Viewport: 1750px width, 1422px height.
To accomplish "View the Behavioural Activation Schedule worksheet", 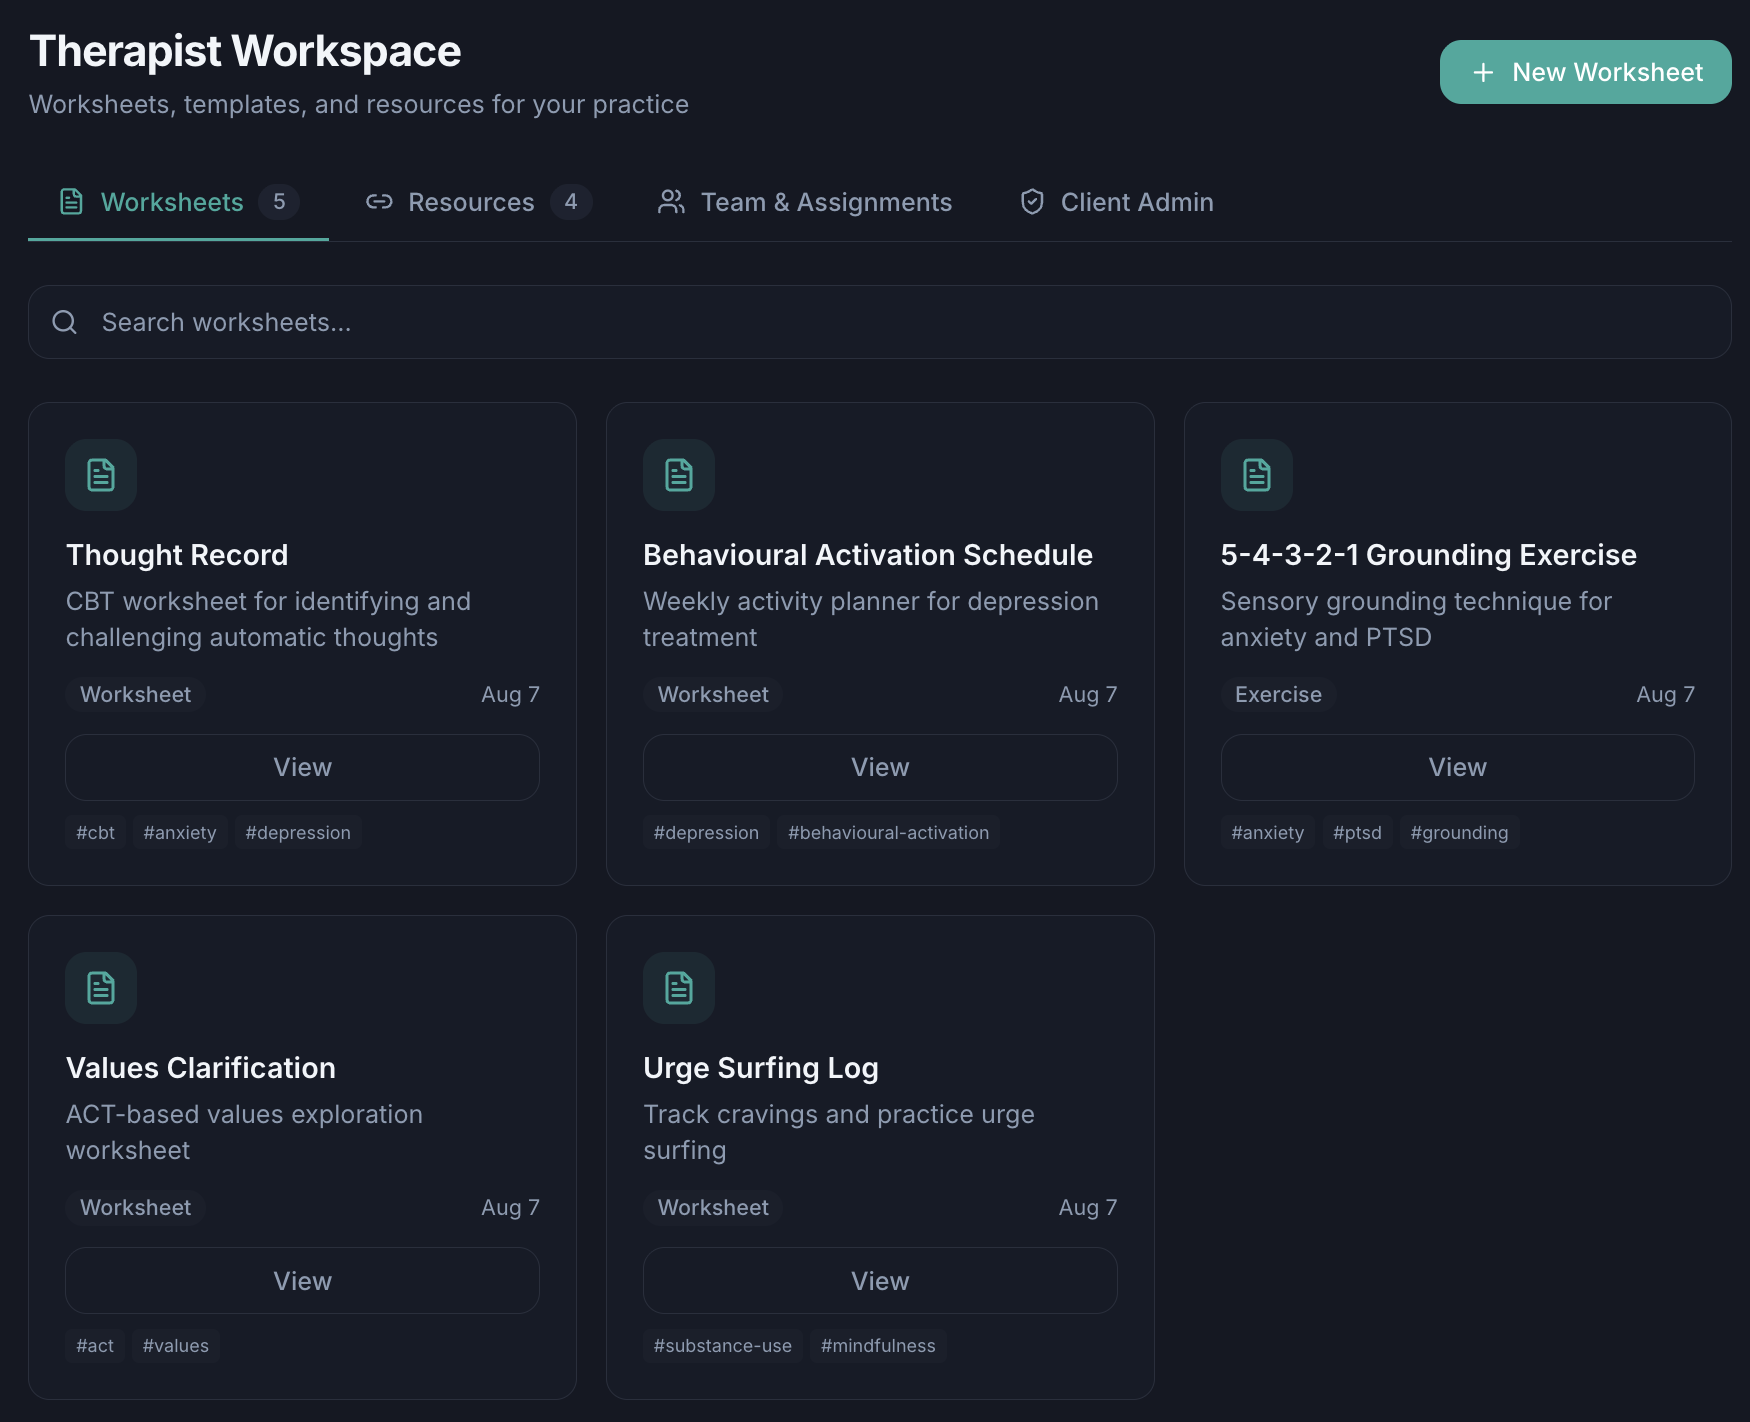I will 880,767.
